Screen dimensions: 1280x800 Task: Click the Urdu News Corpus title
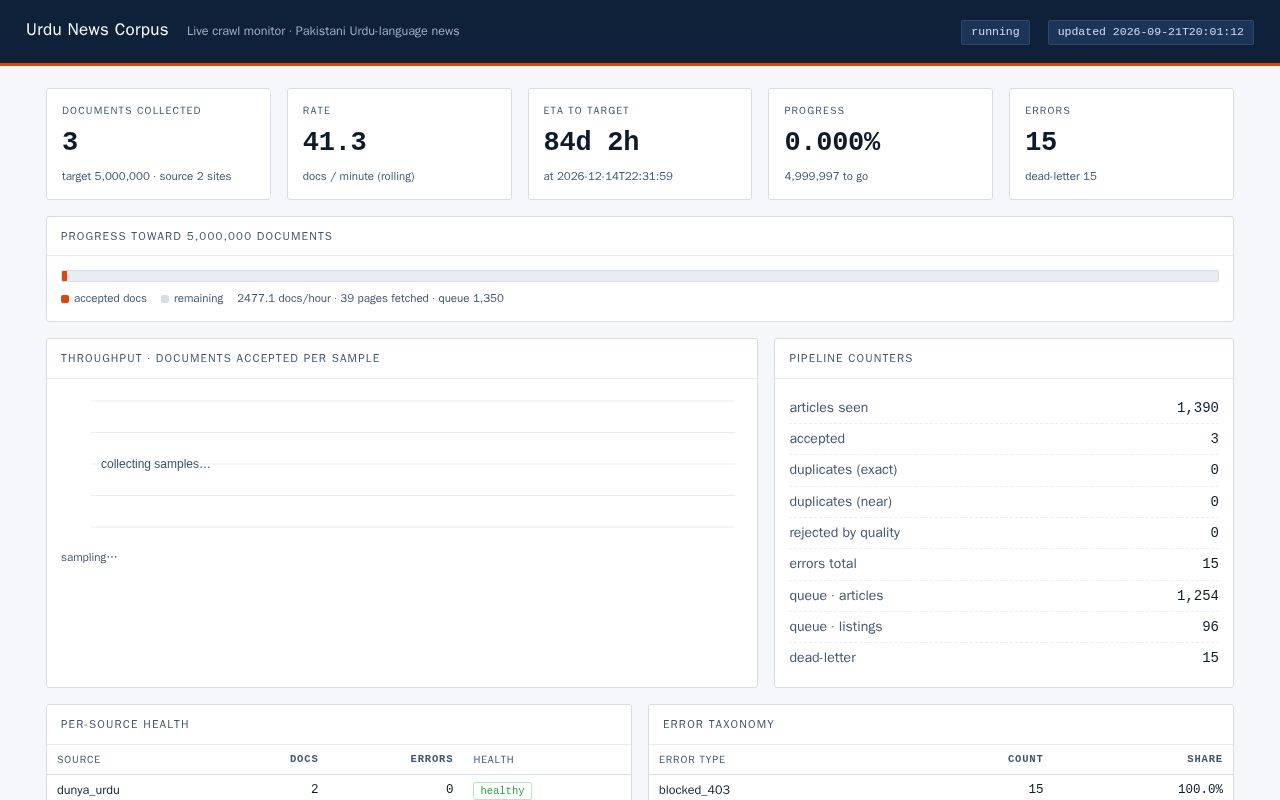pos(97,30)
